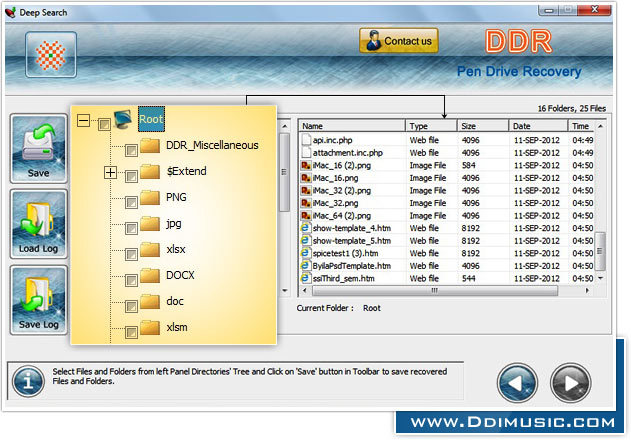The height and width of the screenshot is (440, 631).
Task: Click the attachment.inc.php file icon
Action: point(306,152)
